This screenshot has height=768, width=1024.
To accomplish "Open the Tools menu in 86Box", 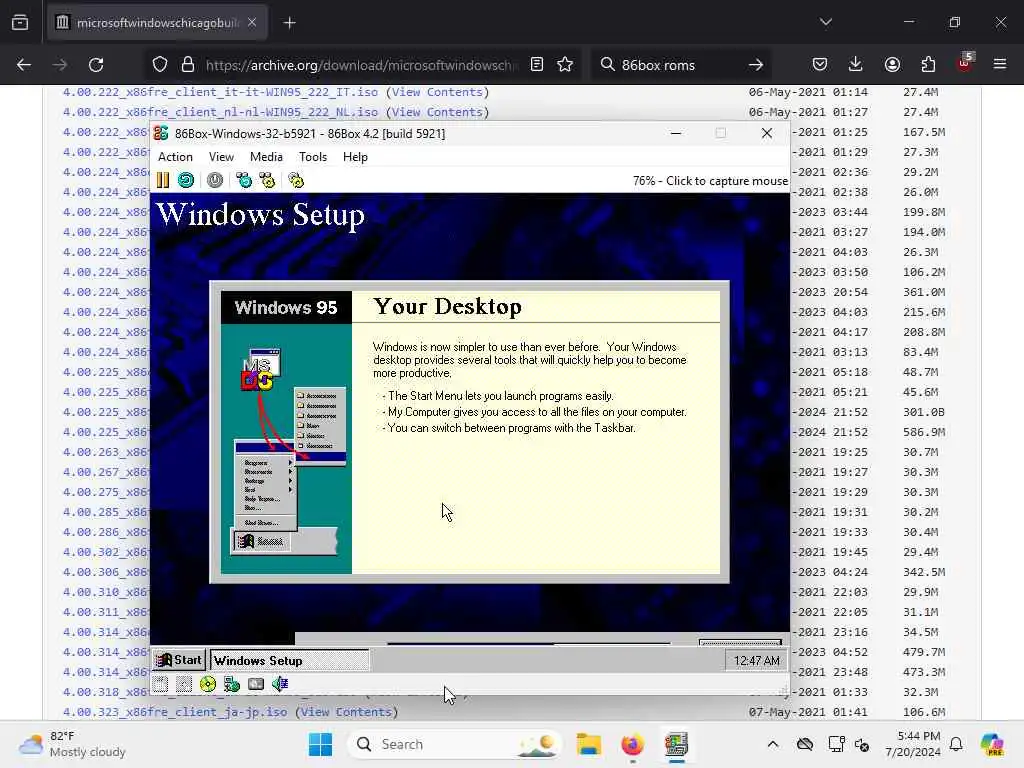I will [313, 157].
